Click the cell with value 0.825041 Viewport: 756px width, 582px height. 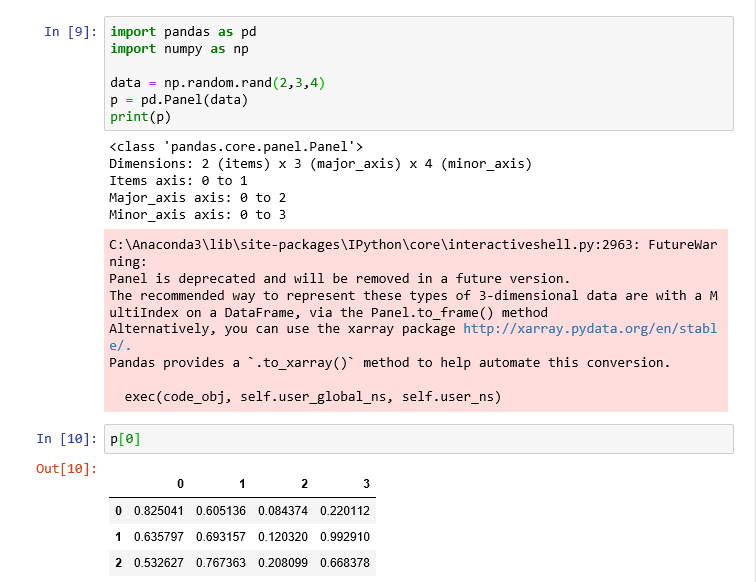[x=159, y=511]
